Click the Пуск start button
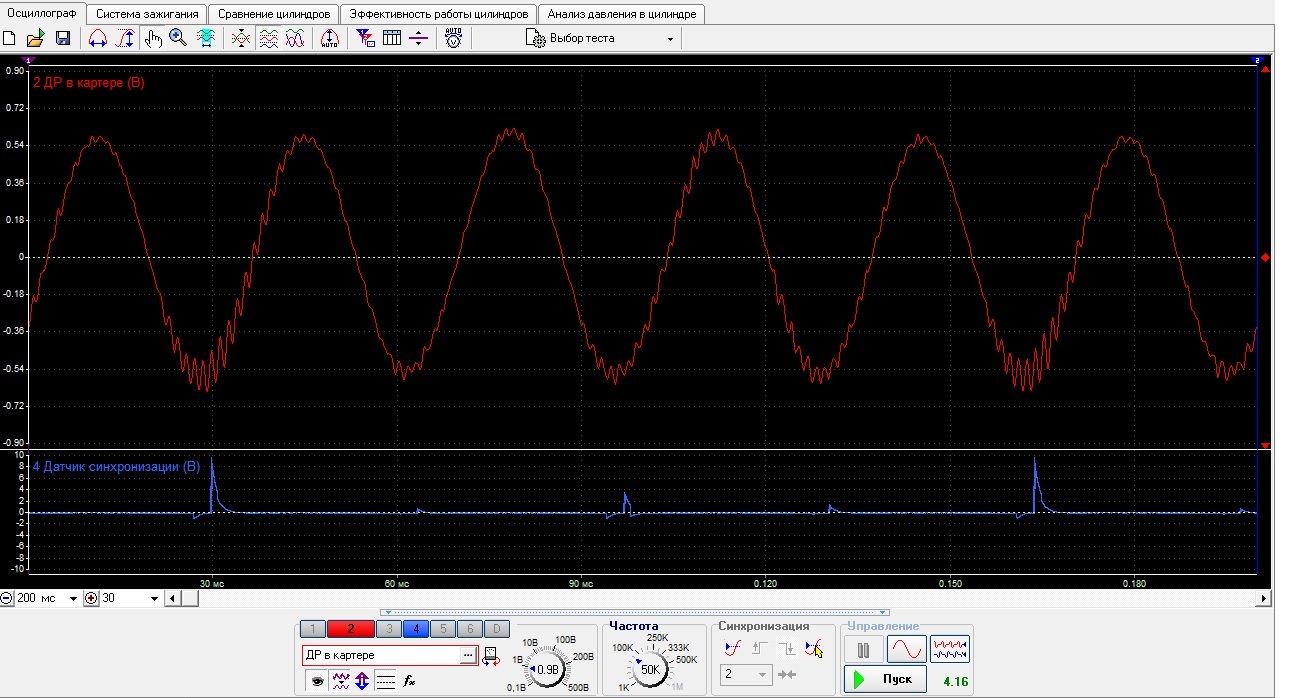 click(x=884, y=680)
